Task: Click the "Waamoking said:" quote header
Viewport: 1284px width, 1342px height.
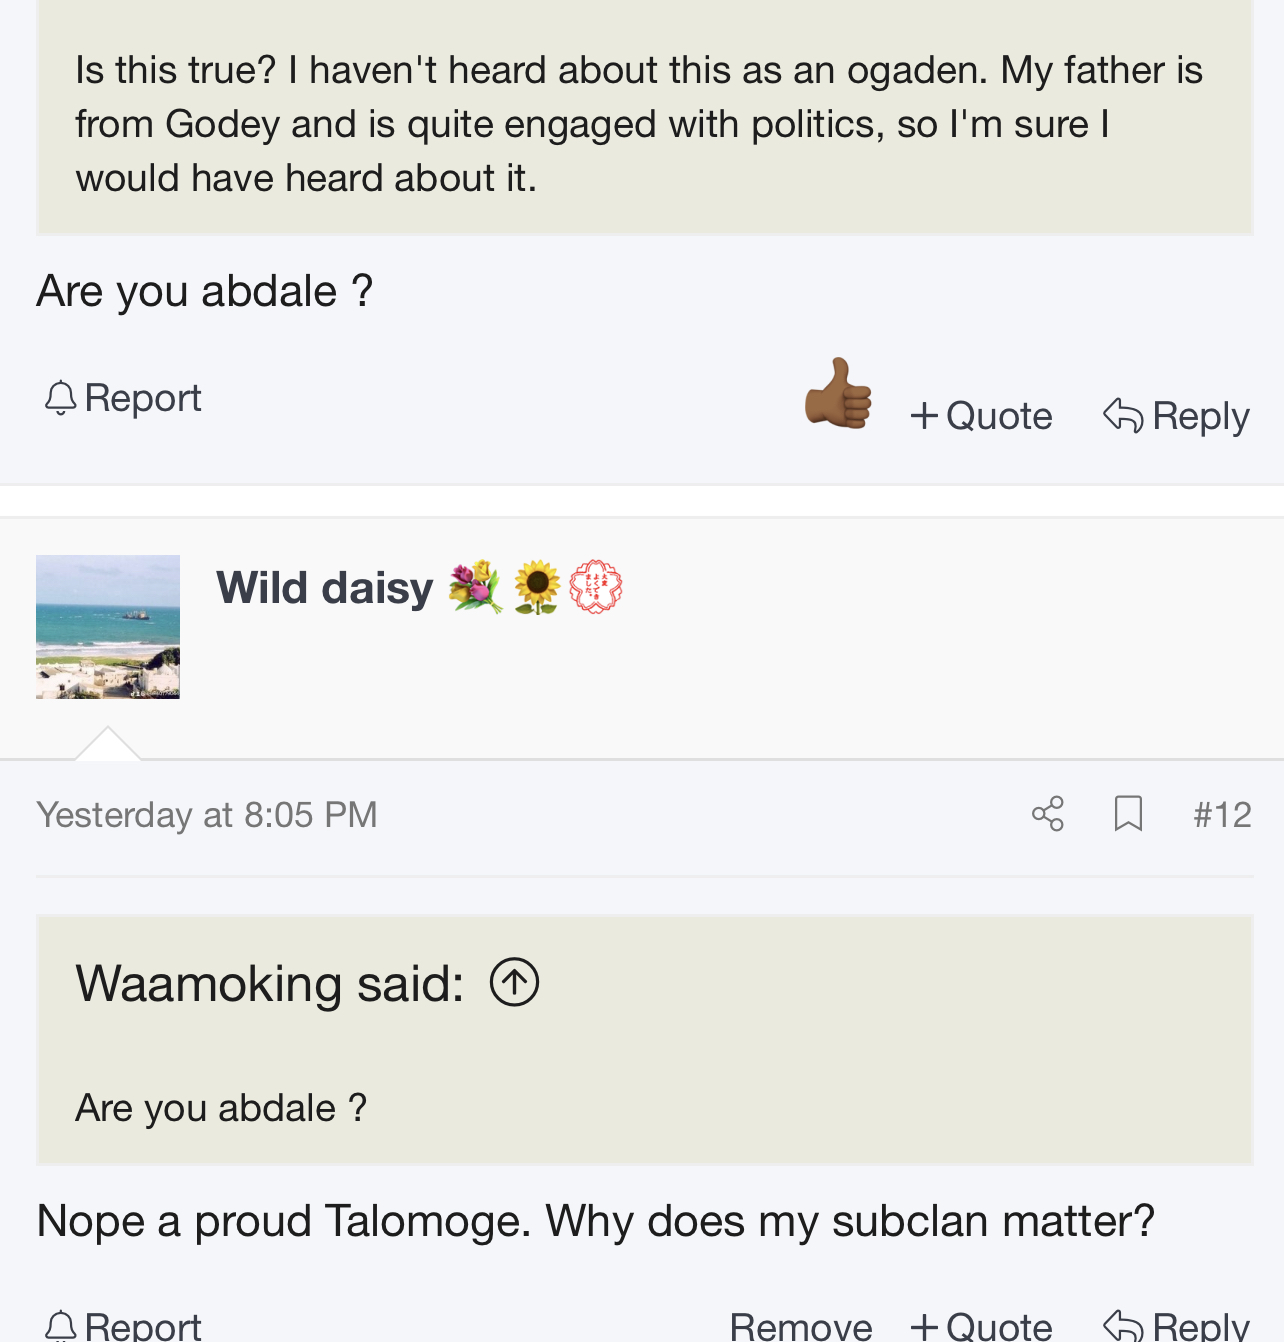Action: pyautogui.click(x=269, y=984)
